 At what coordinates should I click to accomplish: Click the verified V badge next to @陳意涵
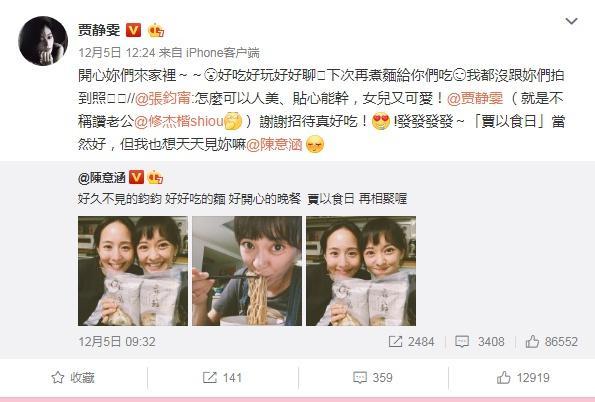(x=136, y=177)
